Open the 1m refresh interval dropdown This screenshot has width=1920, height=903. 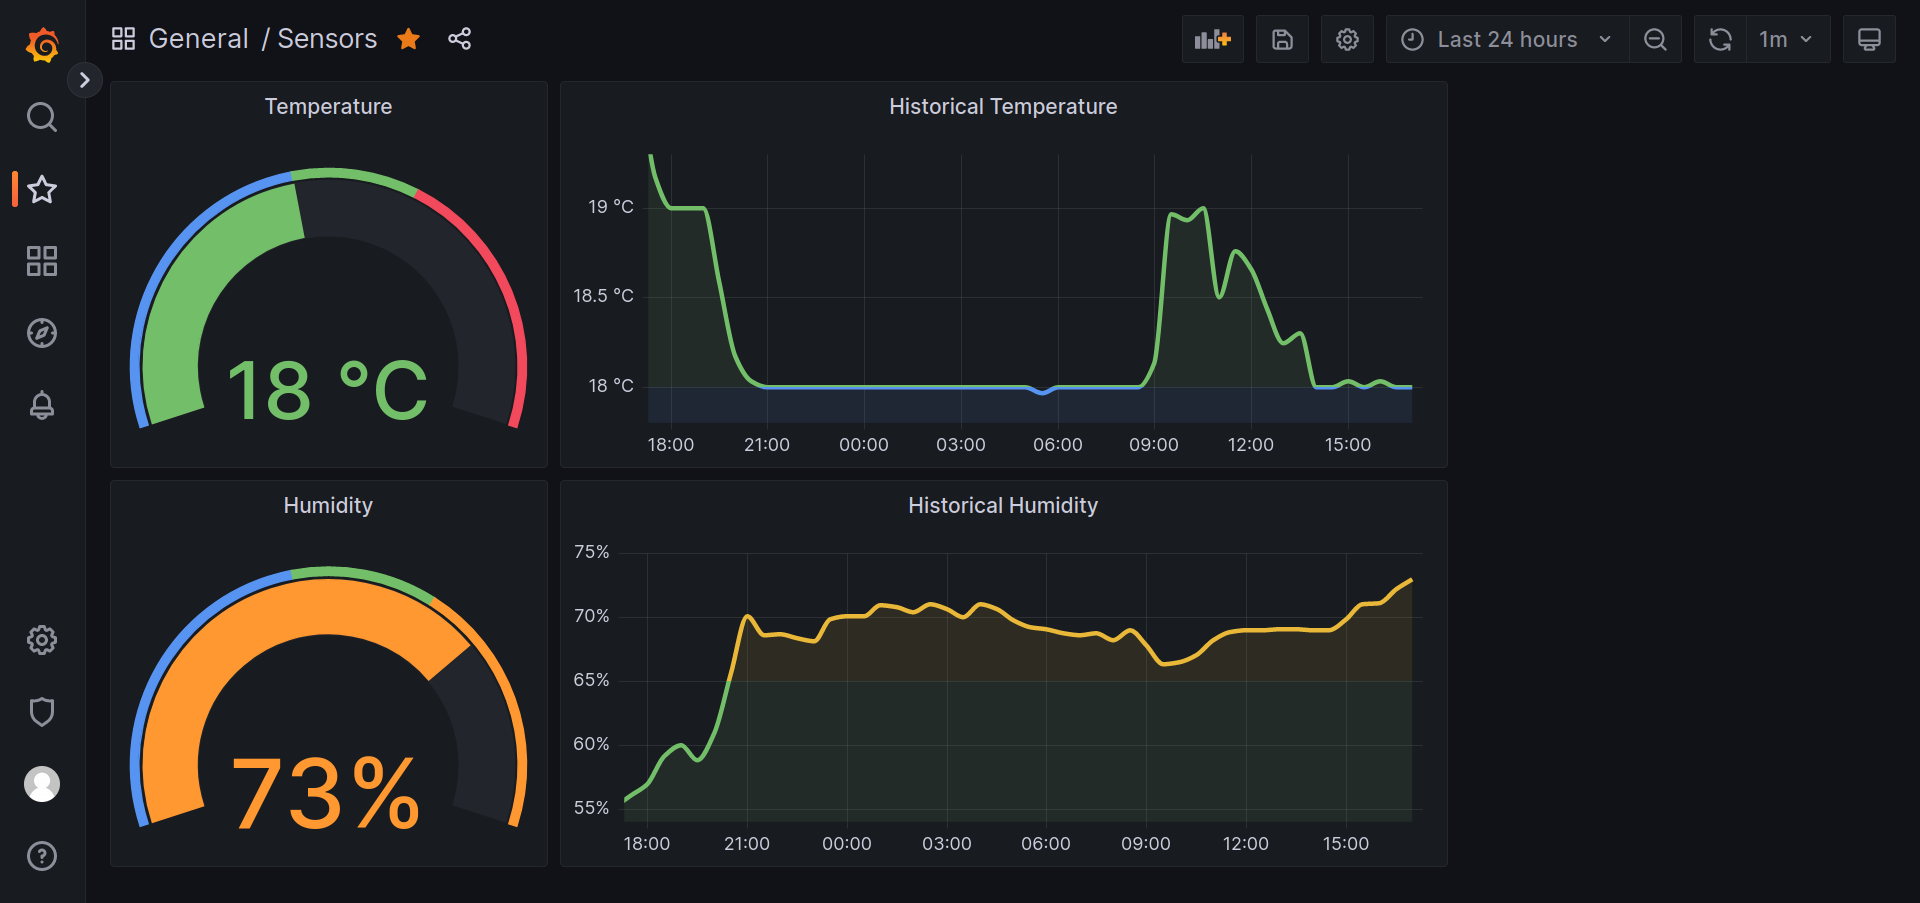click(1786, 39)
